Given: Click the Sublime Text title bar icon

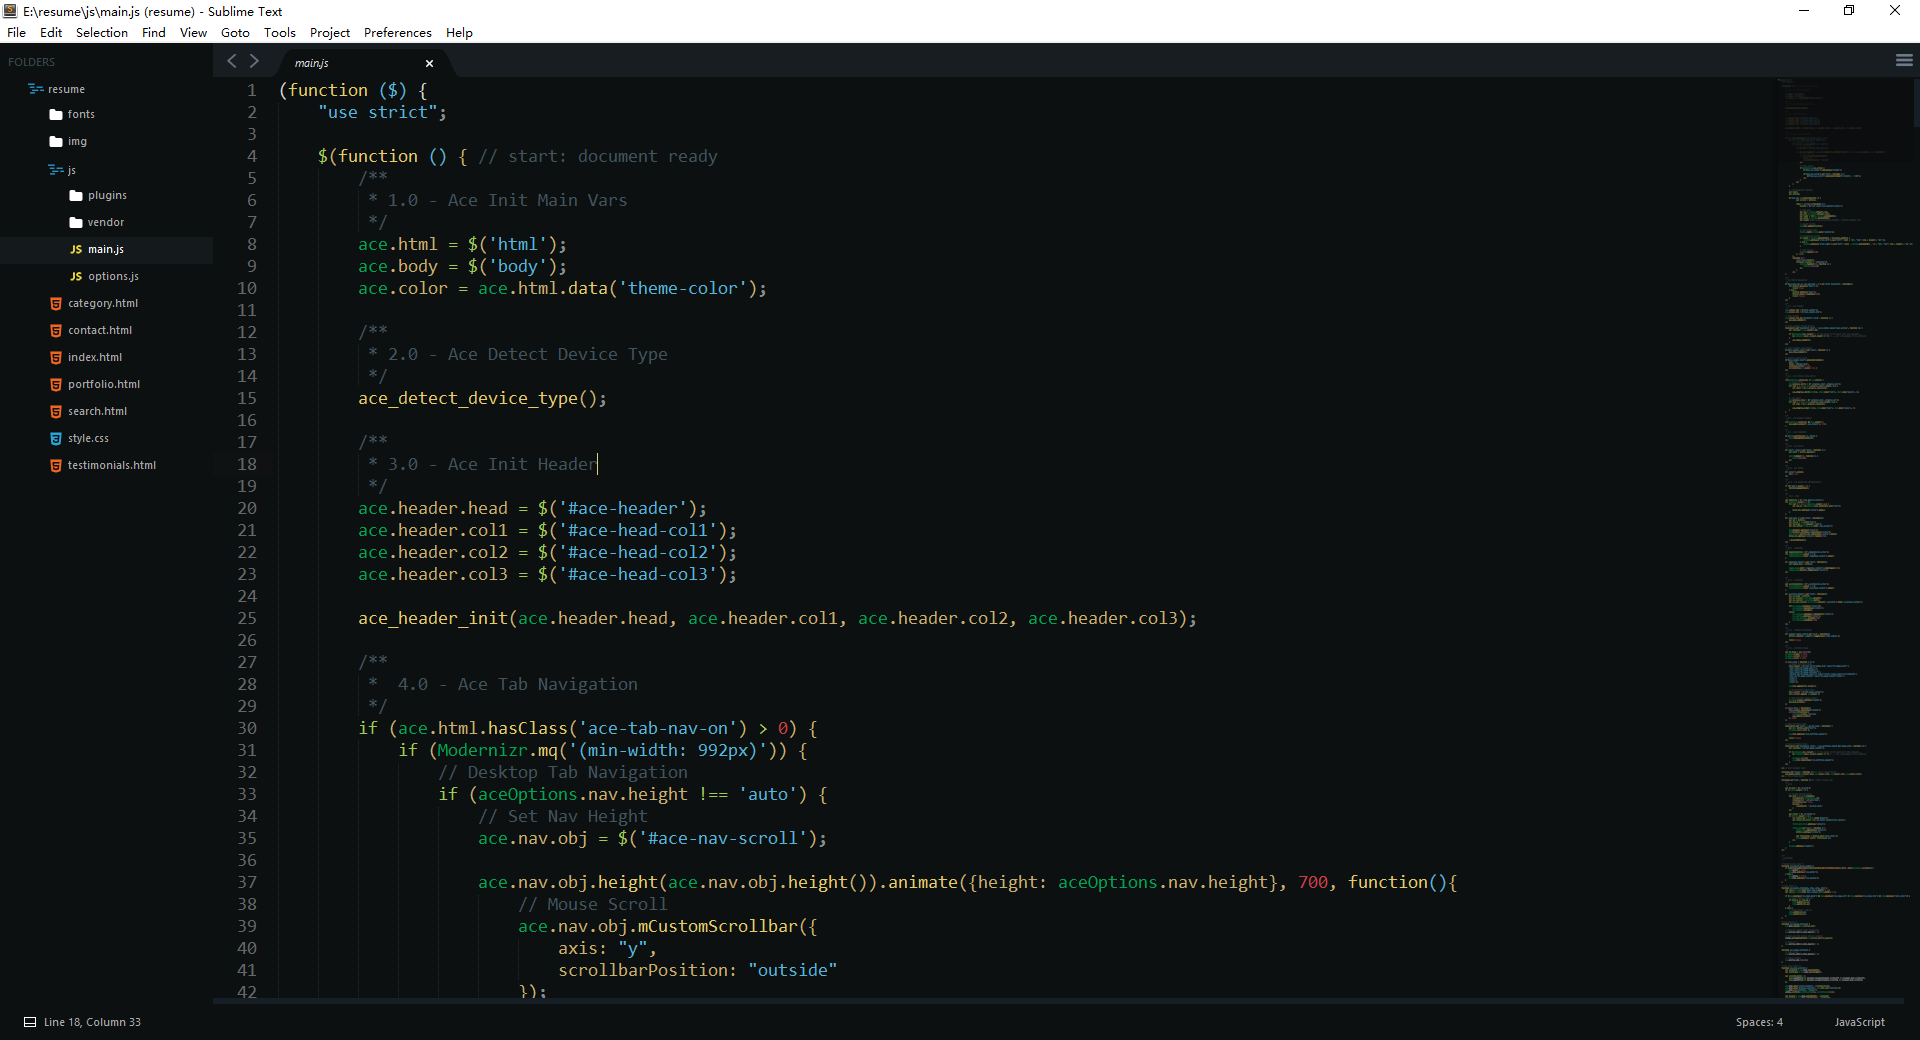Looking at the screenshot, I should click(x=11, y=11).
